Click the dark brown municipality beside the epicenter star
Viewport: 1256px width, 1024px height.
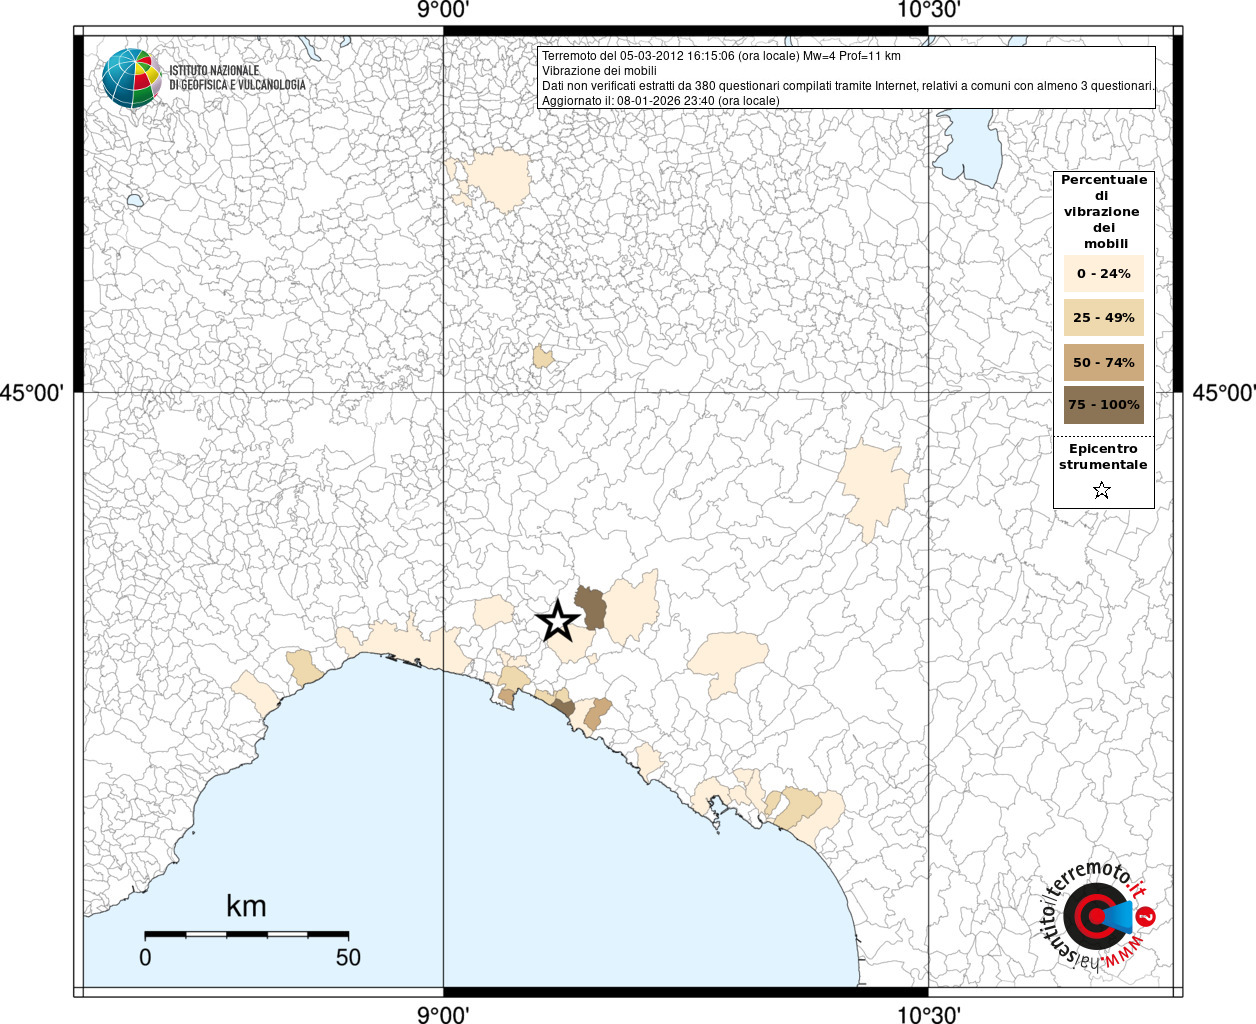pos(591,608)
